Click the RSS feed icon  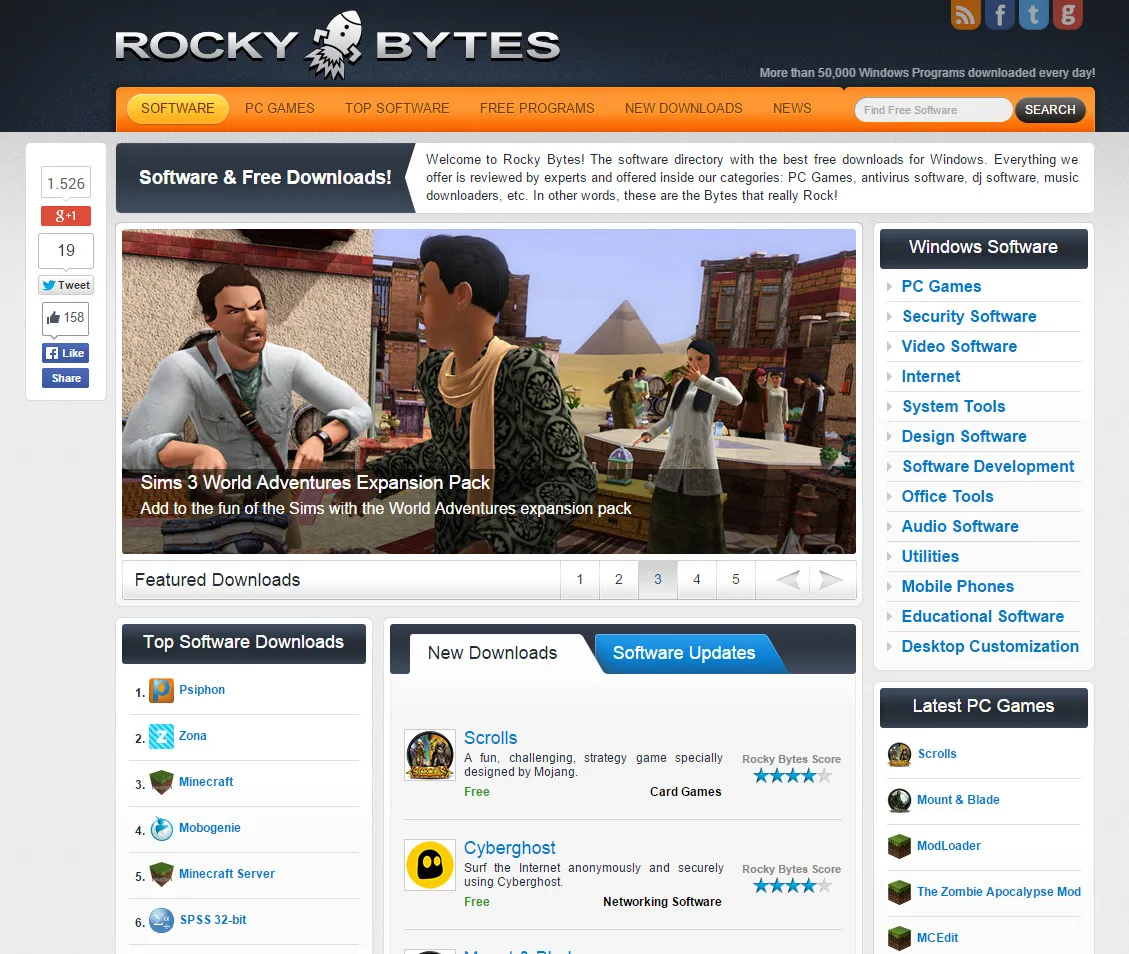coord(964,15)
